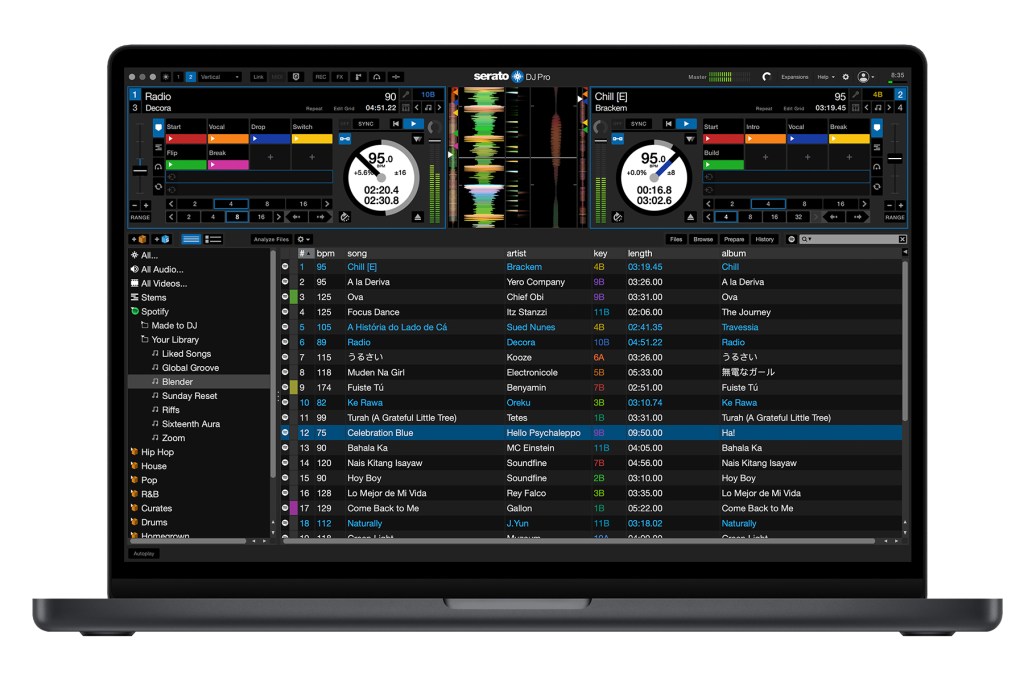Open Serato setup with the gear icon

(x=845, y=76)
